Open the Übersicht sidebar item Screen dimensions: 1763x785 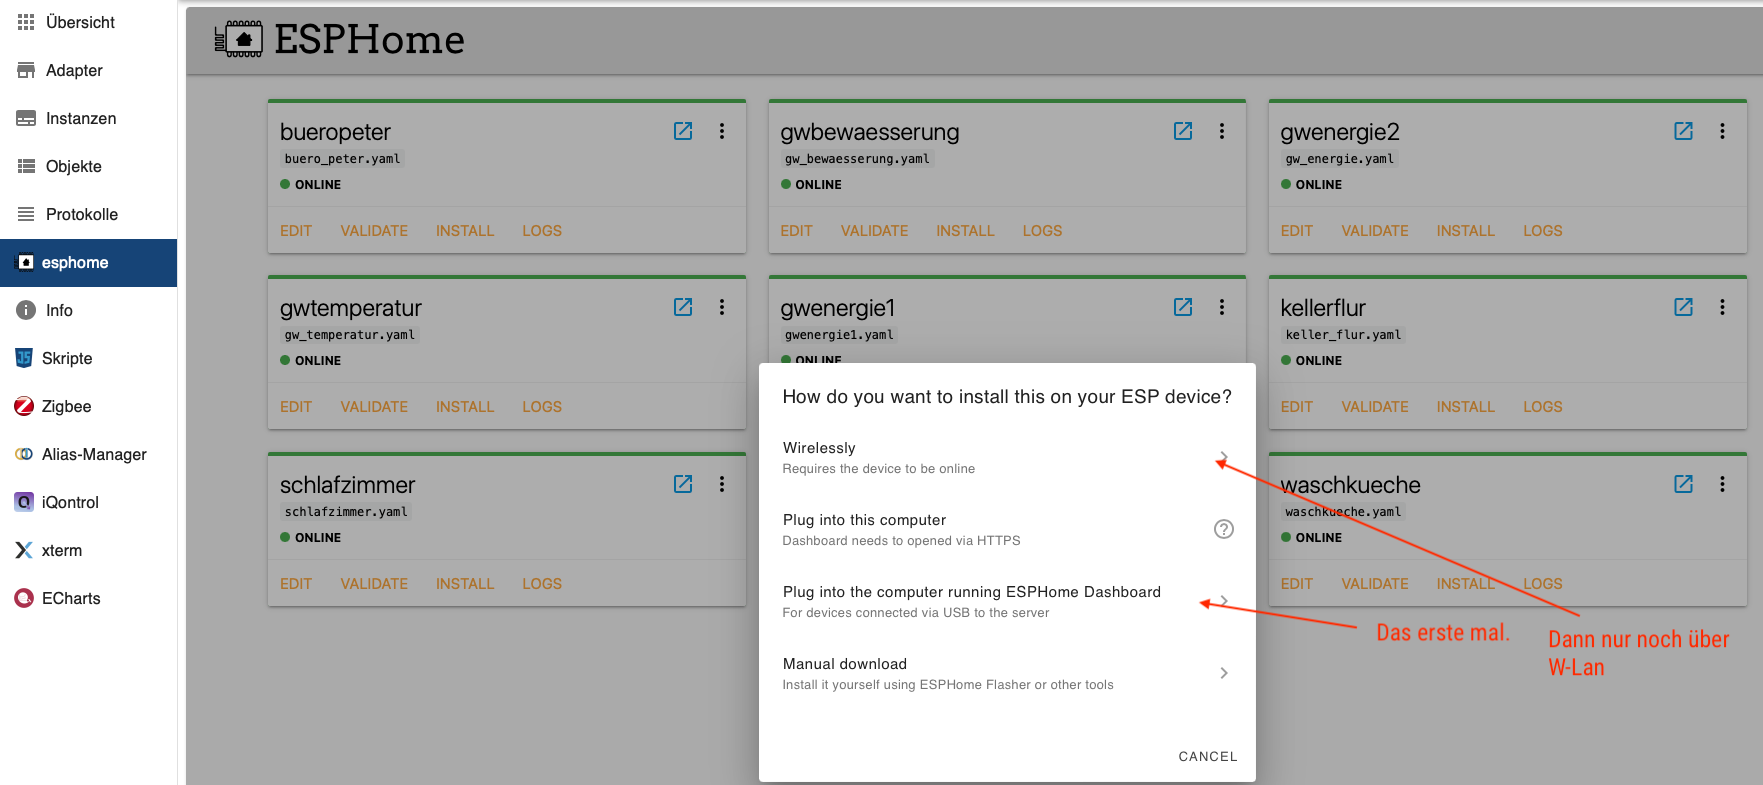88,22
